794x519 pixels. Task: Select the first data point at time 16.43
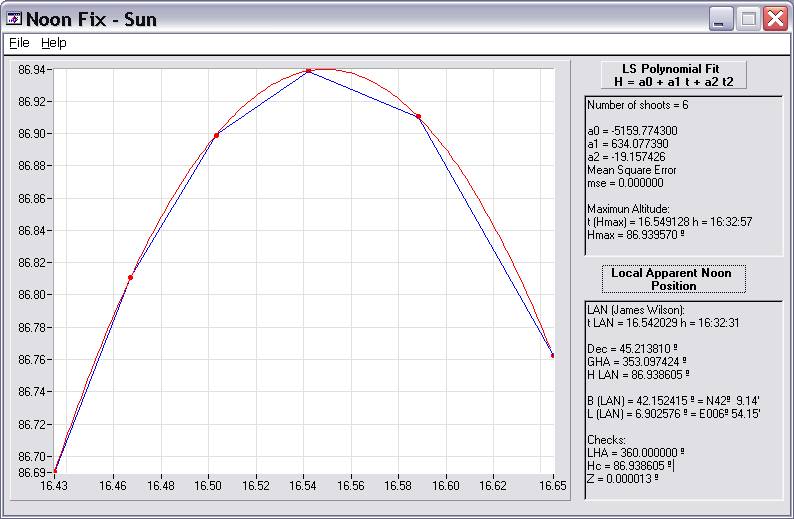[55, 471]
